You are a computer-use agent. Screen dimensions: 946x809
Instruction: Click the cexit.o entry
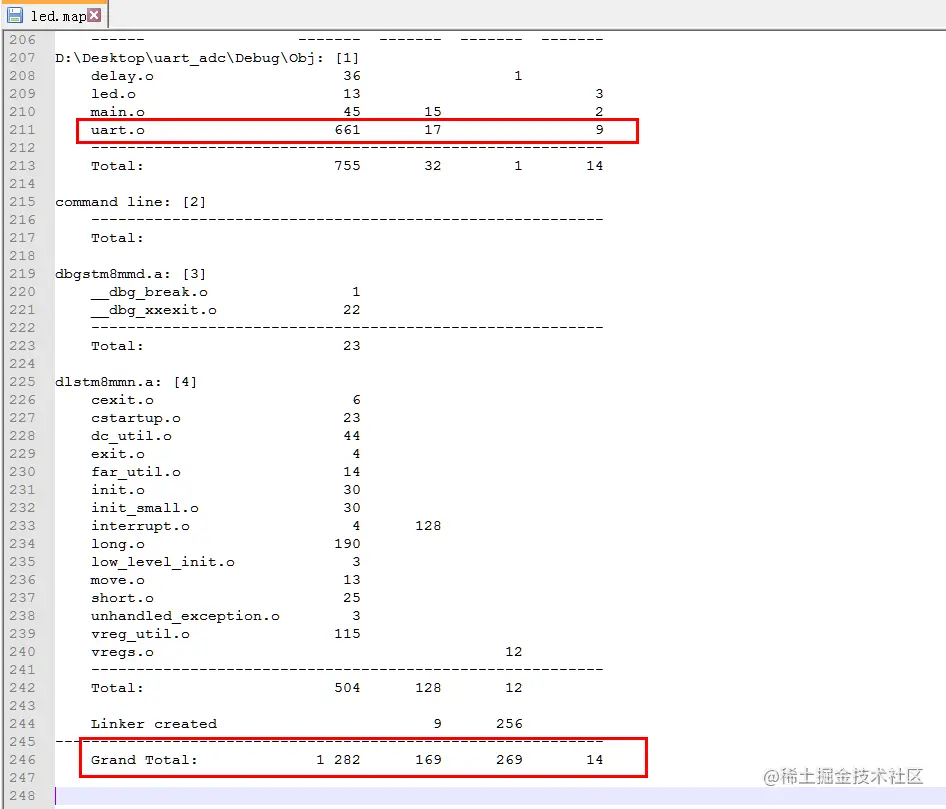(x=122, y=400)
